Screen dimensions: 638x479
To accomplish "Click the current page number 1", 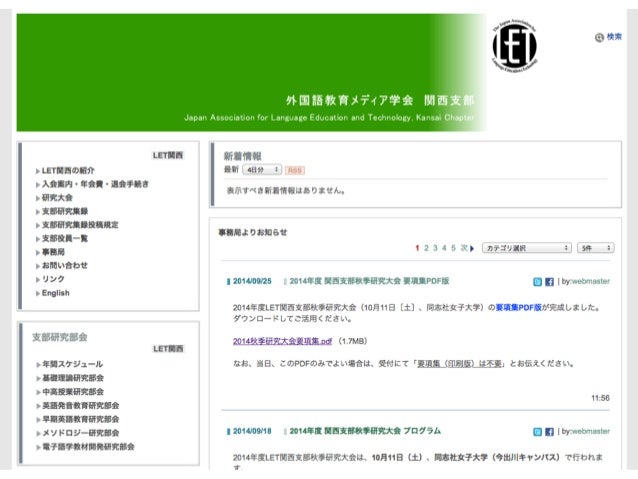I will click(x=417, y=248).
